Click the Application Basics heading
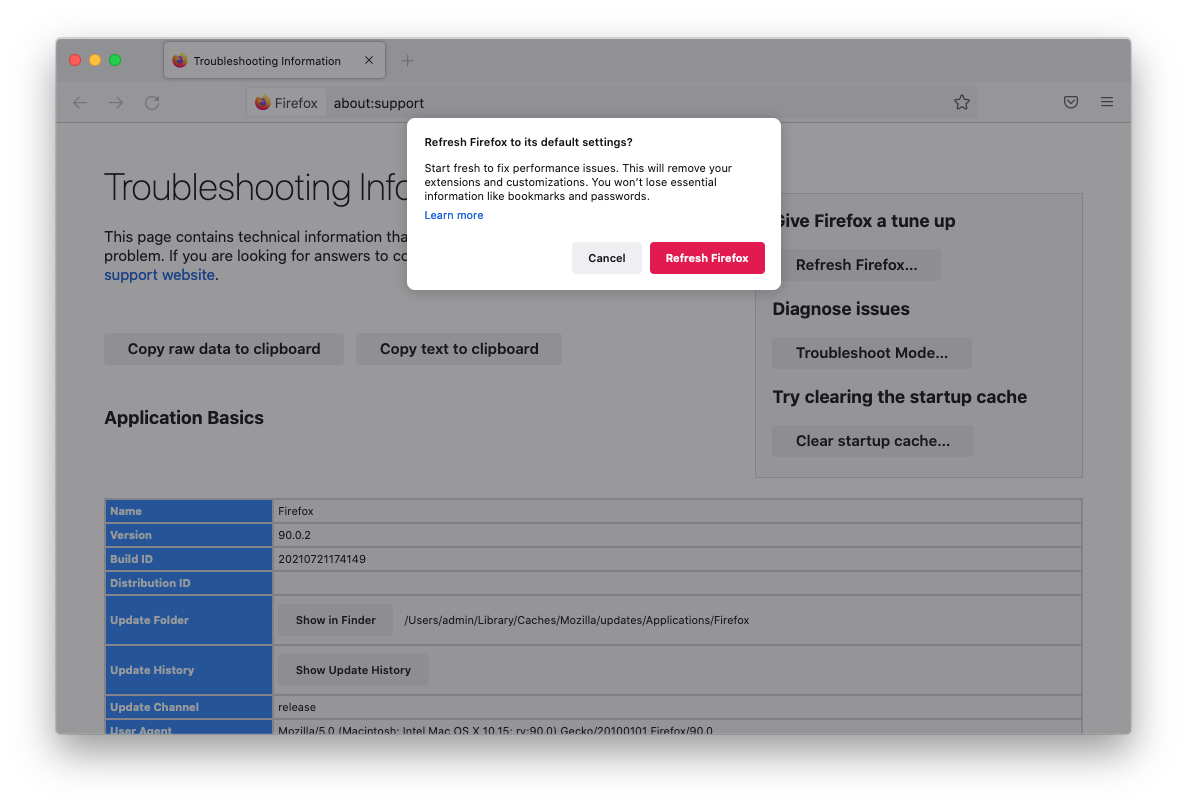Viewport: 1187px width, 808px height. (x=184, y=418)
